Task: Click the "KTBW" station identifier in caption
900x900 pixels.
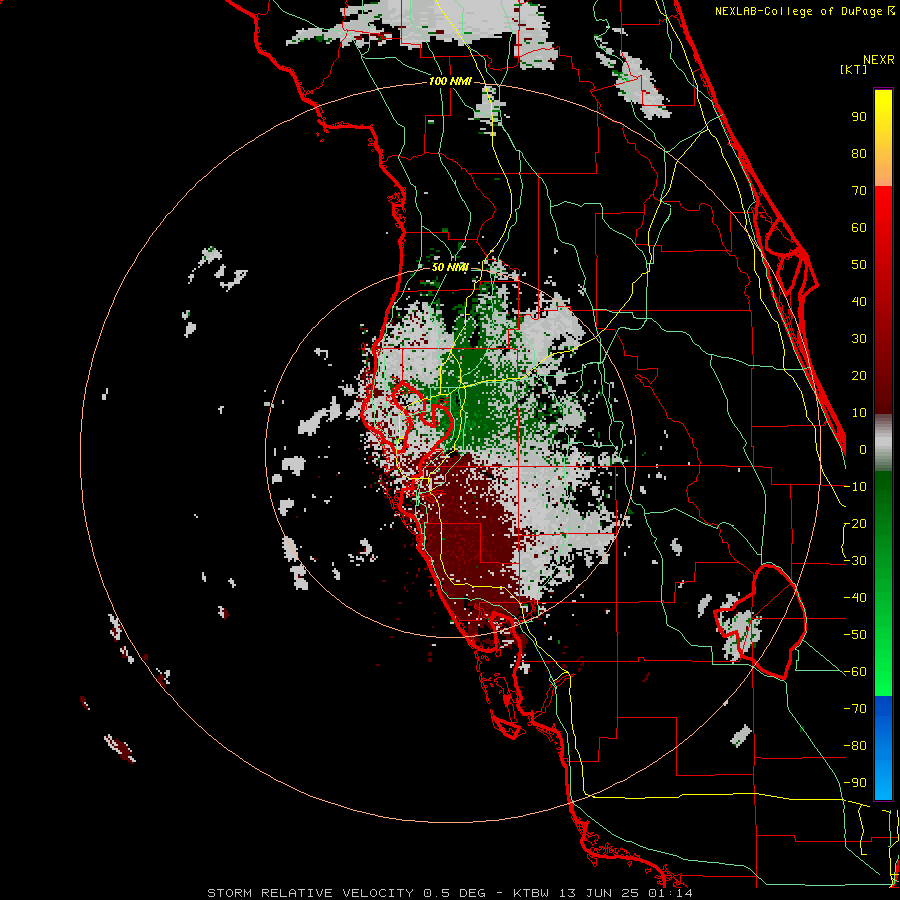Action: coord(532,893)
